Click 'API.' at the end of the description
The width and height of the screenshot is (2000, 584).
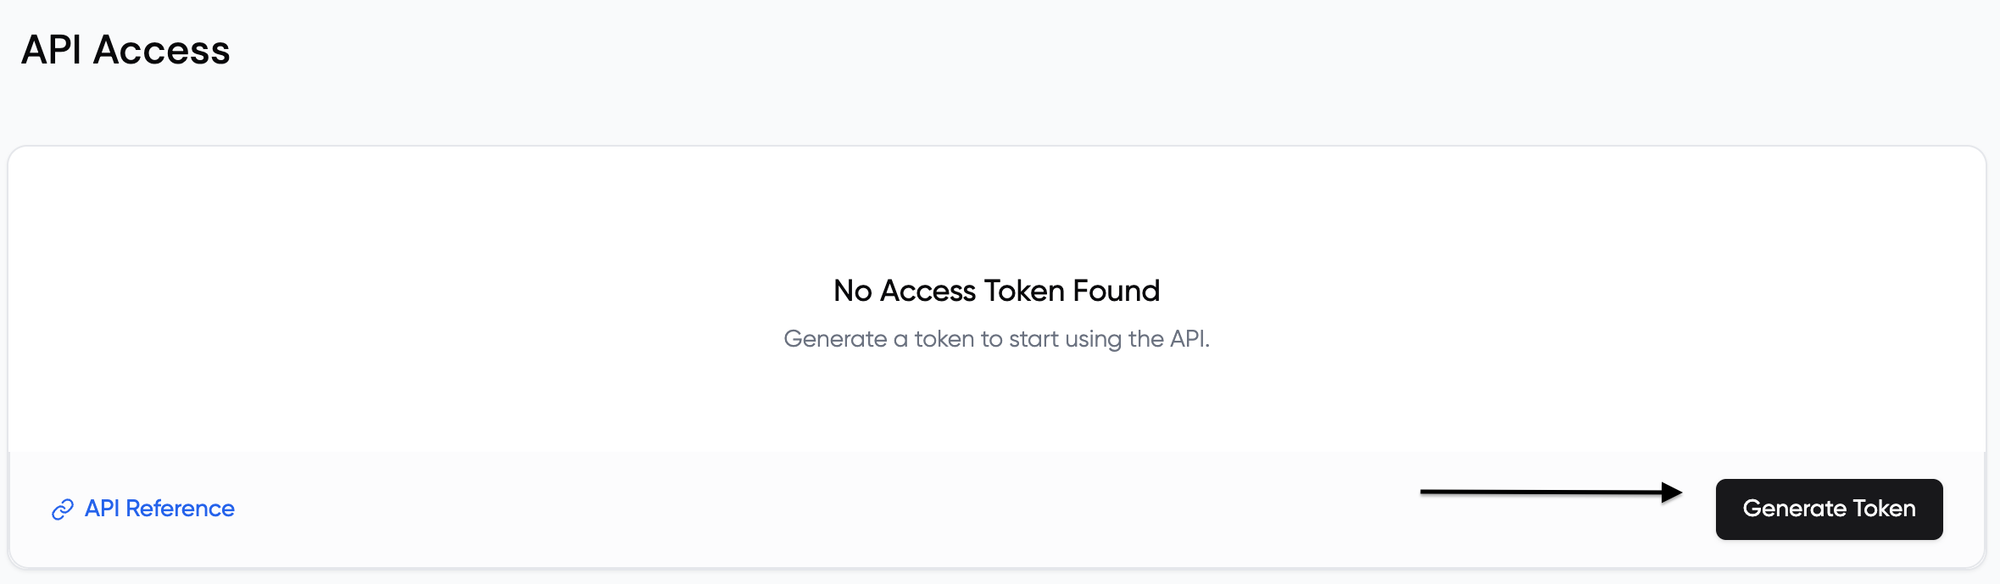pos(1190,339)
